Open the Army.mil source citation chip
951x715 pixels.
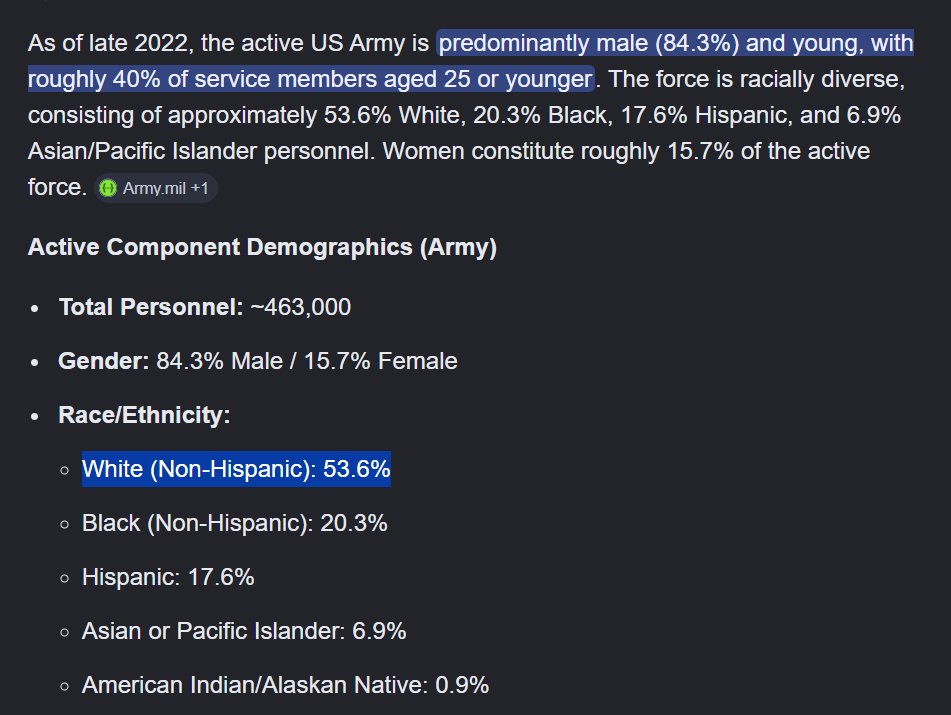pos(155,189)
